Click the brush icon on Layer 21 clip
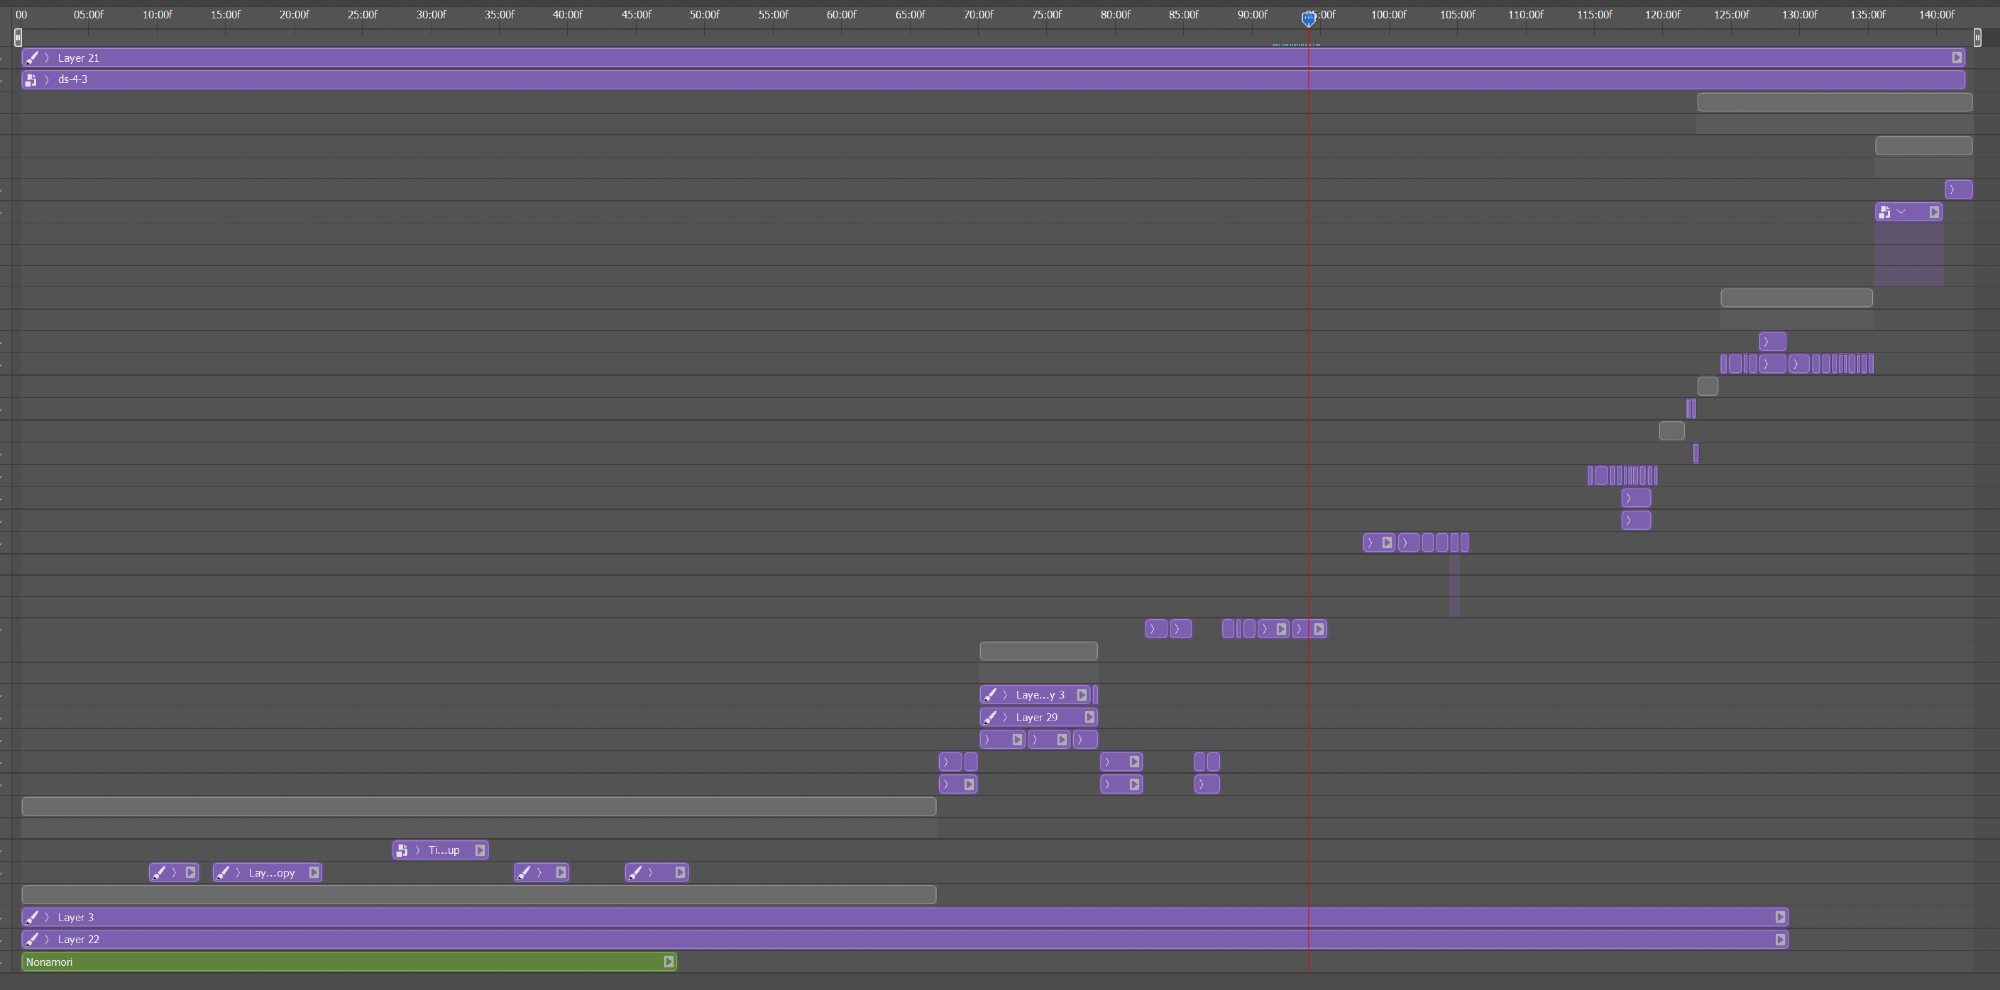Screen dimensions: 2000x990 (x=32, y=58)
